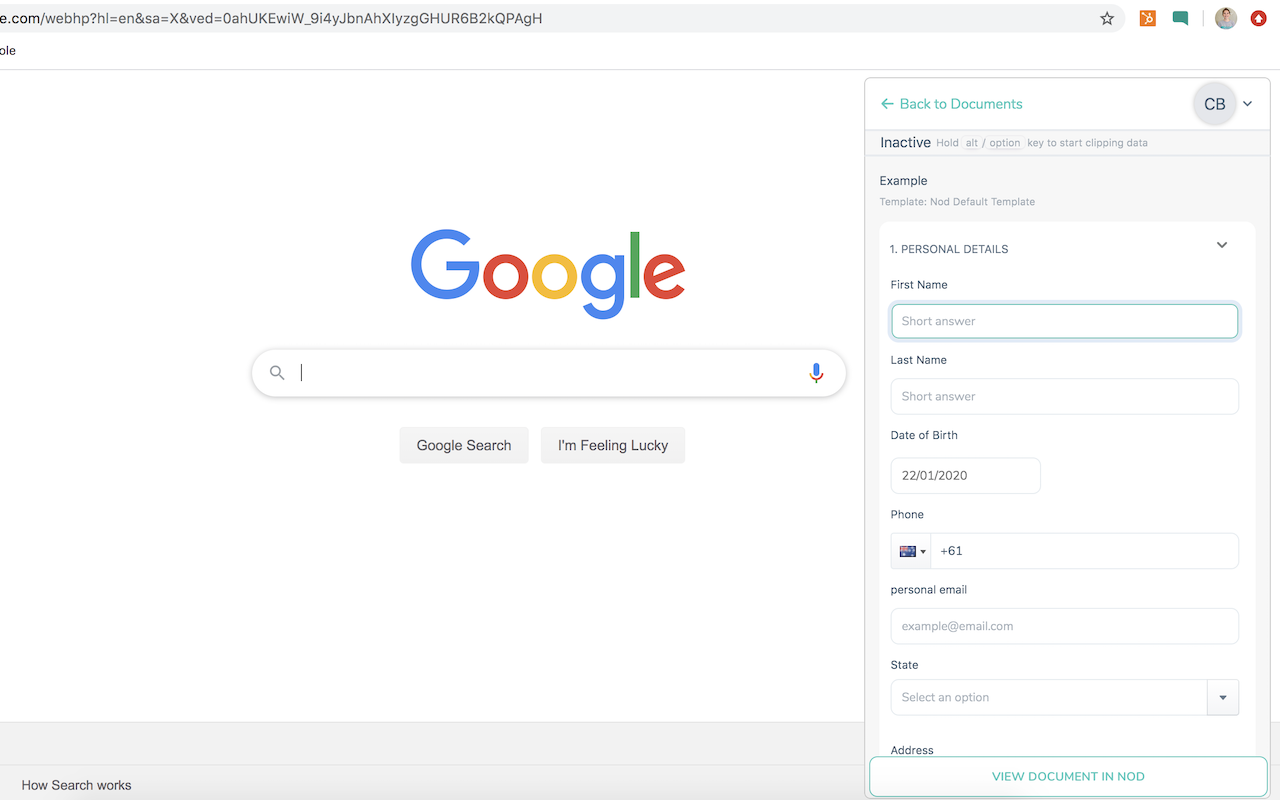Click the Google Search button

point(464,445)
